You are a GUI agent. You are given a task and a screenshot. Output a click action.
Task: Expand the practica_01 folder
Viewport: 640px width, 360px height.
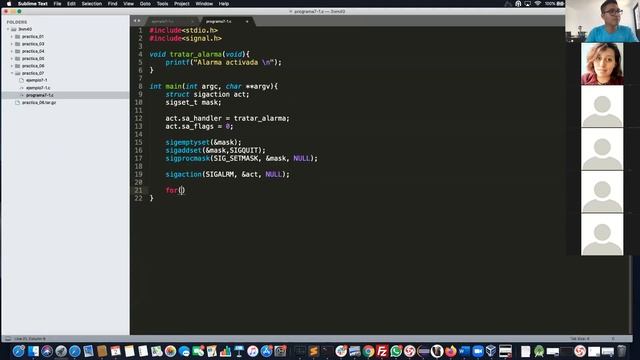coord(12,37)
